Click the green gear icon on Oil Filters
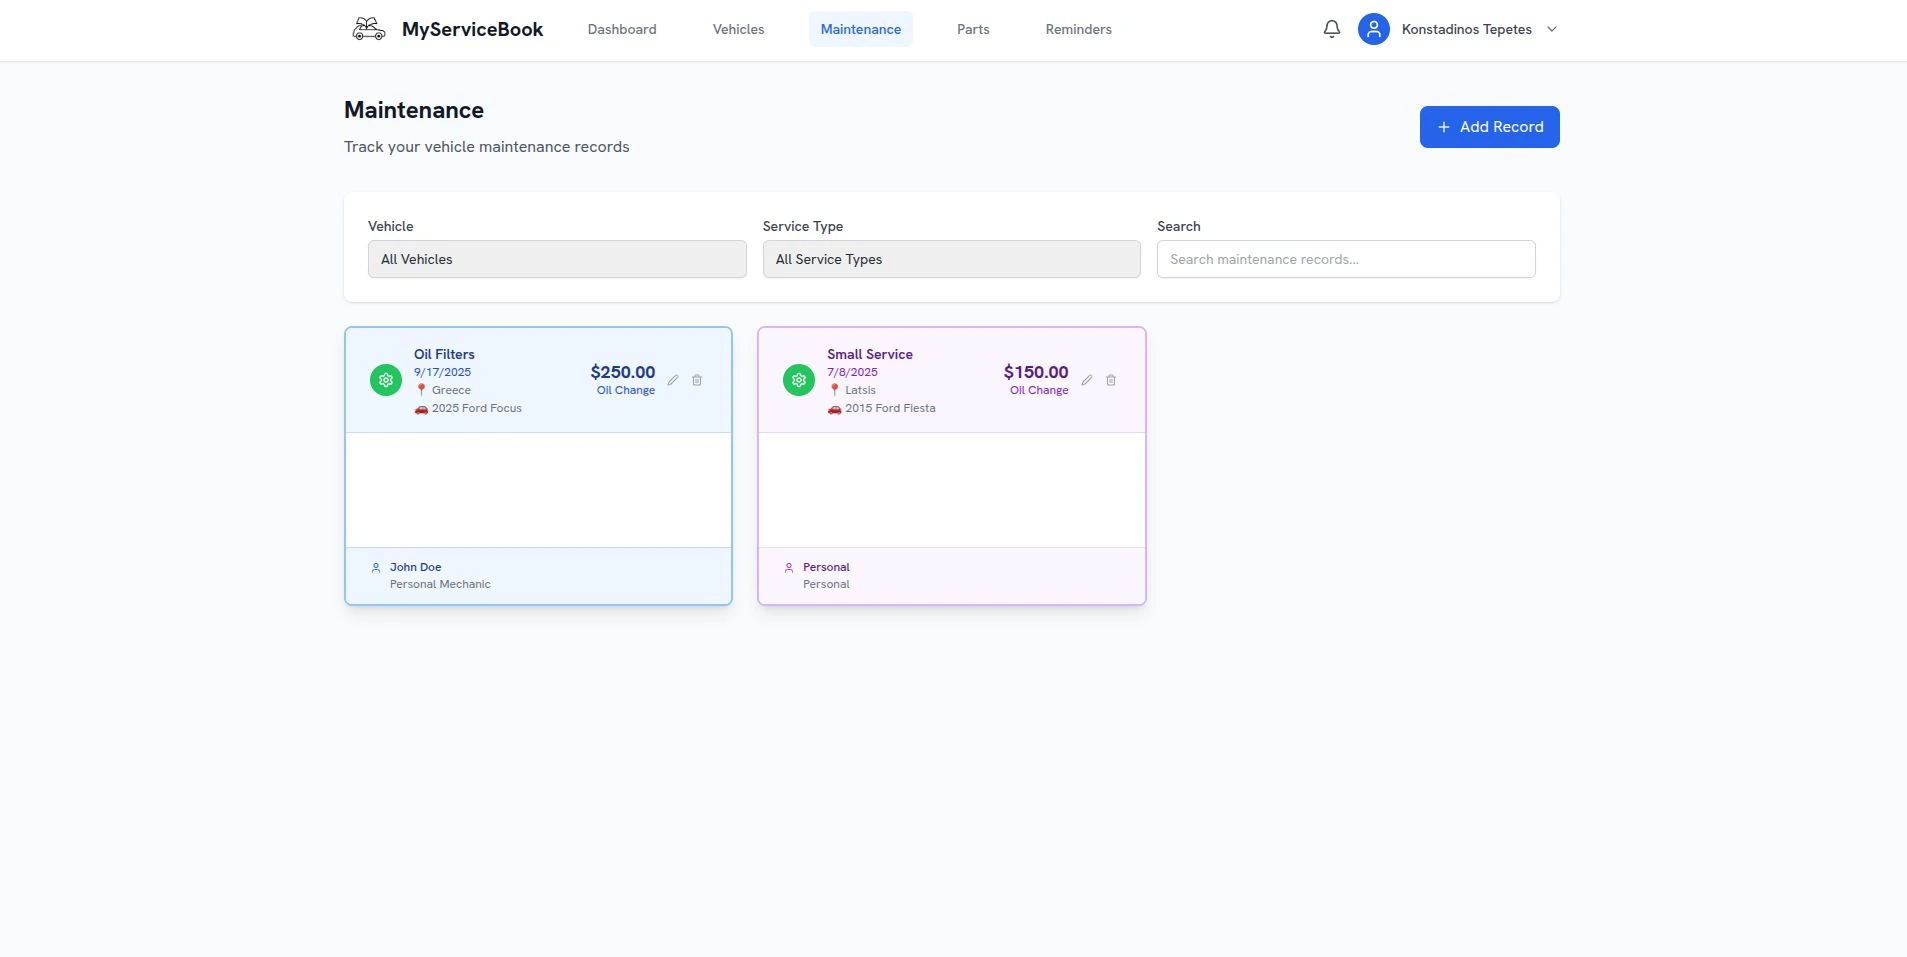Screen dimensions: 1907x957 (386, 380)
